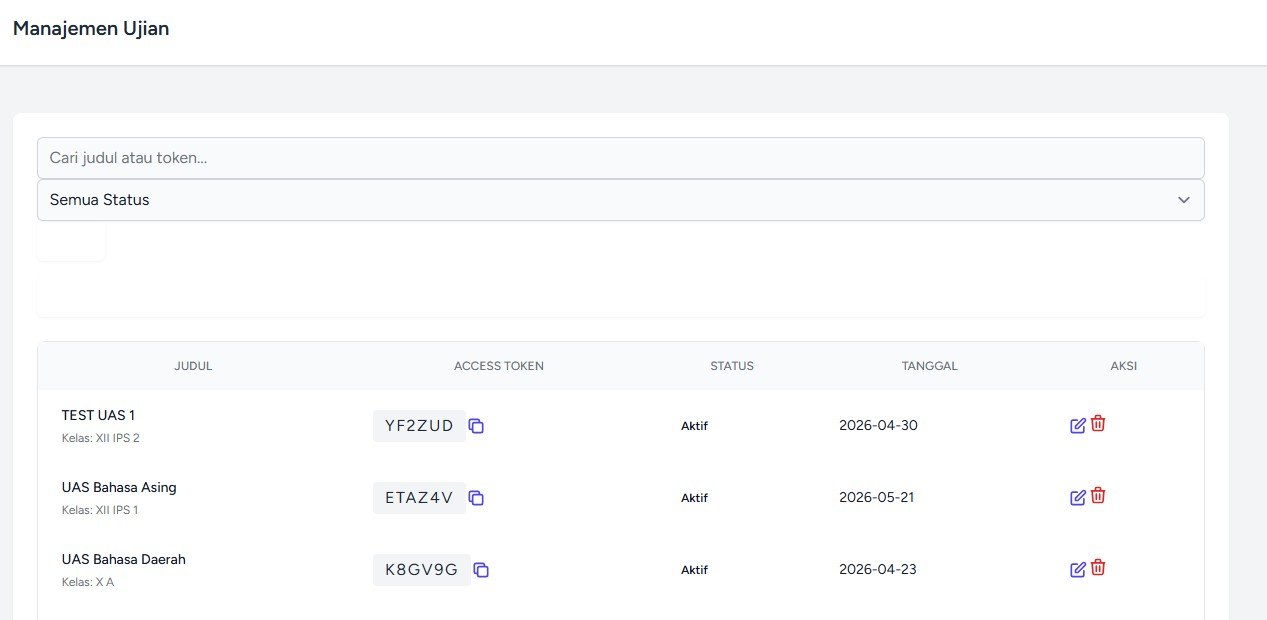Select the Kelas: XII IPS 2 label
The height and width of the screenshot is (620, 1267).
[x=101, y=438]
